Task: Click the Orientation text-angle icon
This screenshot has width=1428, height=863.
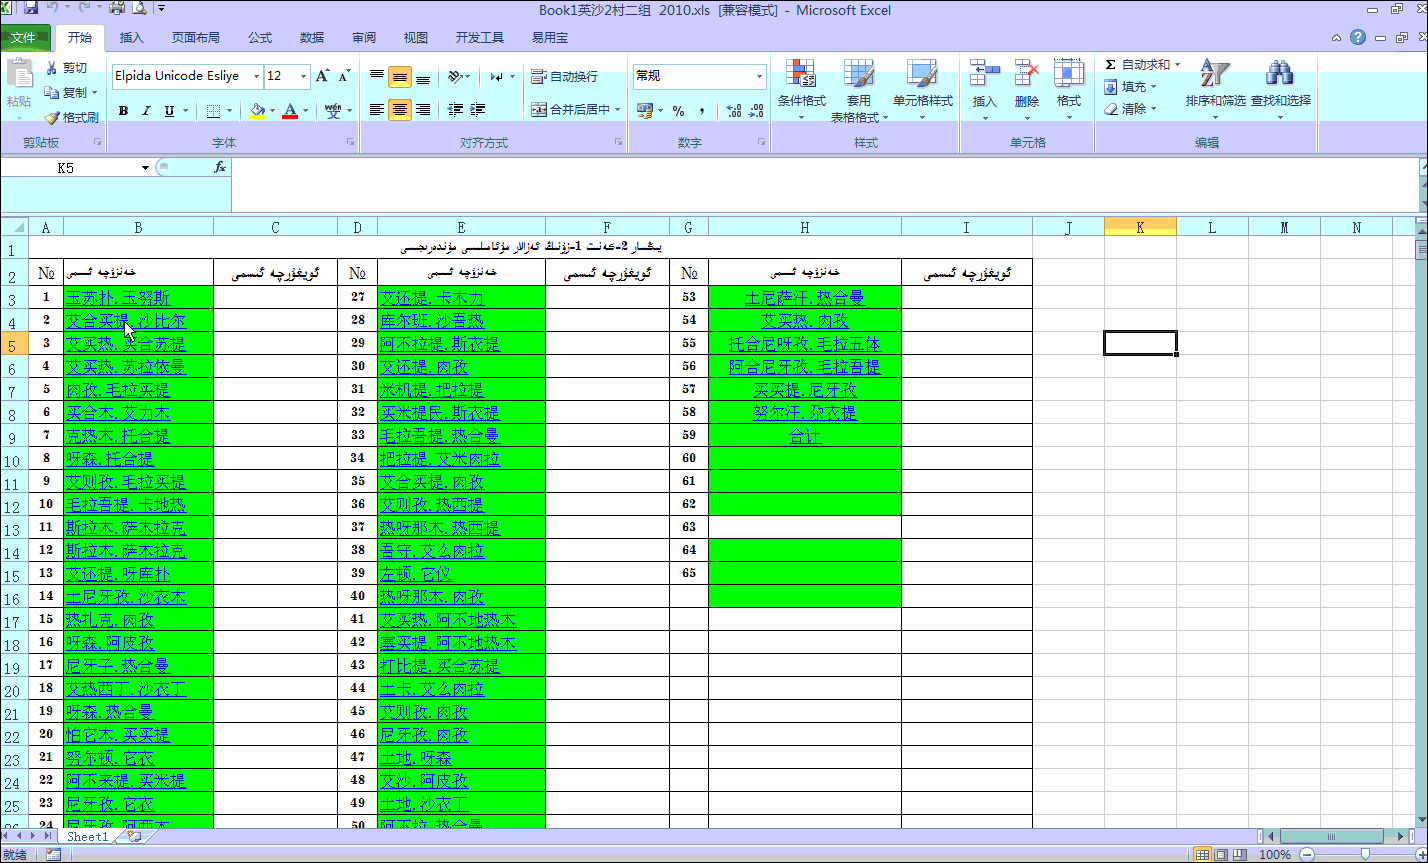Action: pos(457,76)
